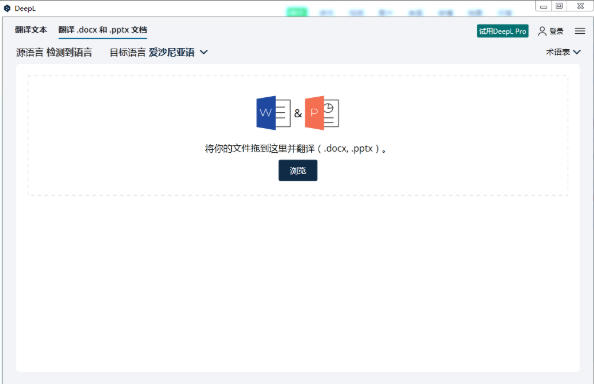Viewport: 594px width, 384px height.
Task: Click the user account login icon
Action: click(x=542, y=31)
